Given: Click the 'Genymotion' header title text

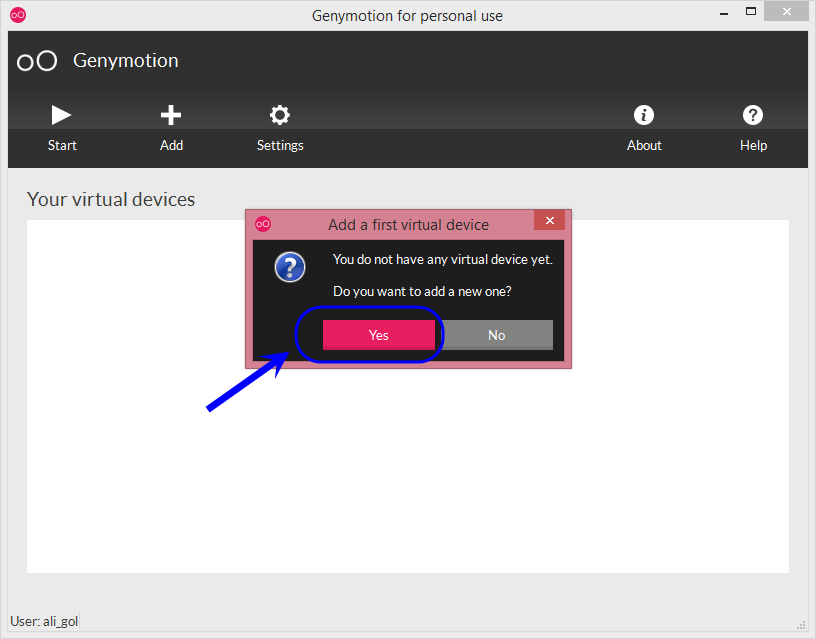Looking at the screenshot, I should [x=126, y=61].
